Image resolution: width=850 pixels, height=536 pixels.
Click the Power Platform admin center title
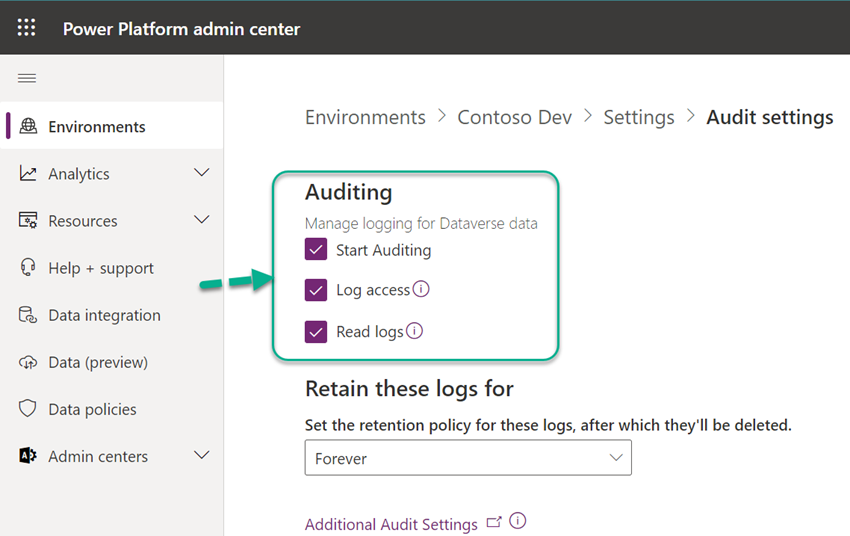tap(181, 29)
